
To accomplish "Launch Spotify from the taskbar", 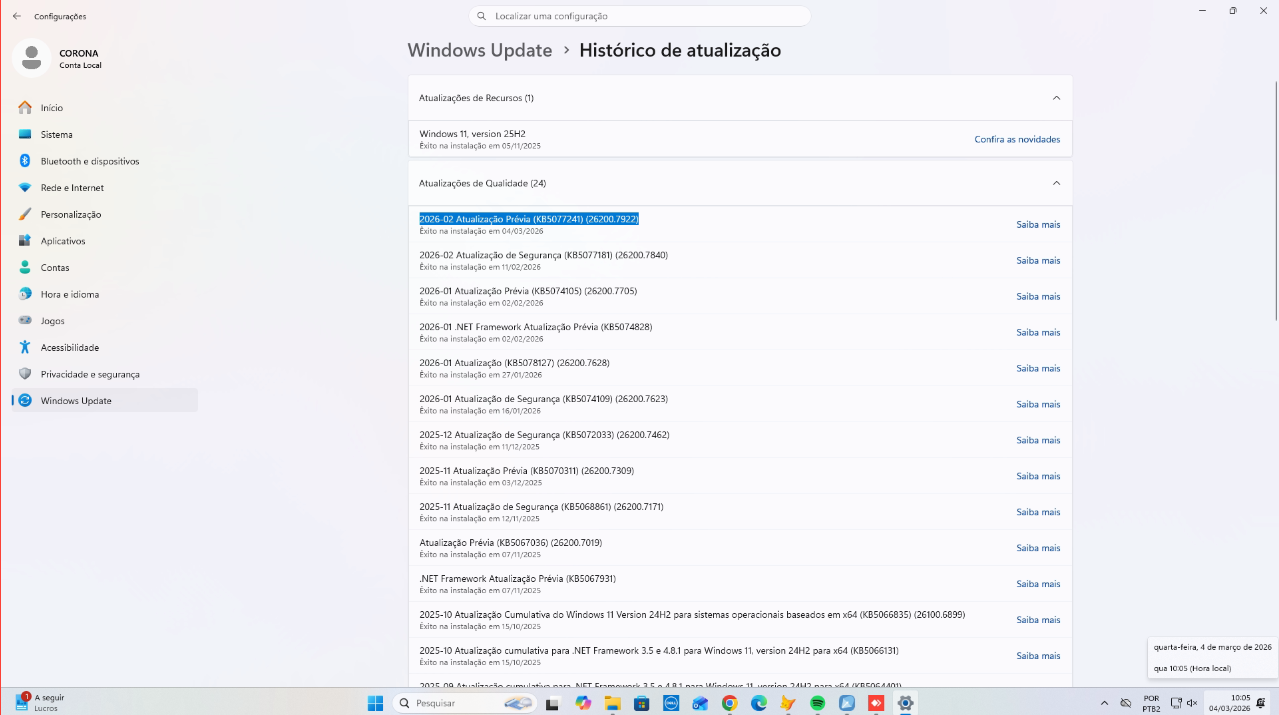I will point(817,703).
